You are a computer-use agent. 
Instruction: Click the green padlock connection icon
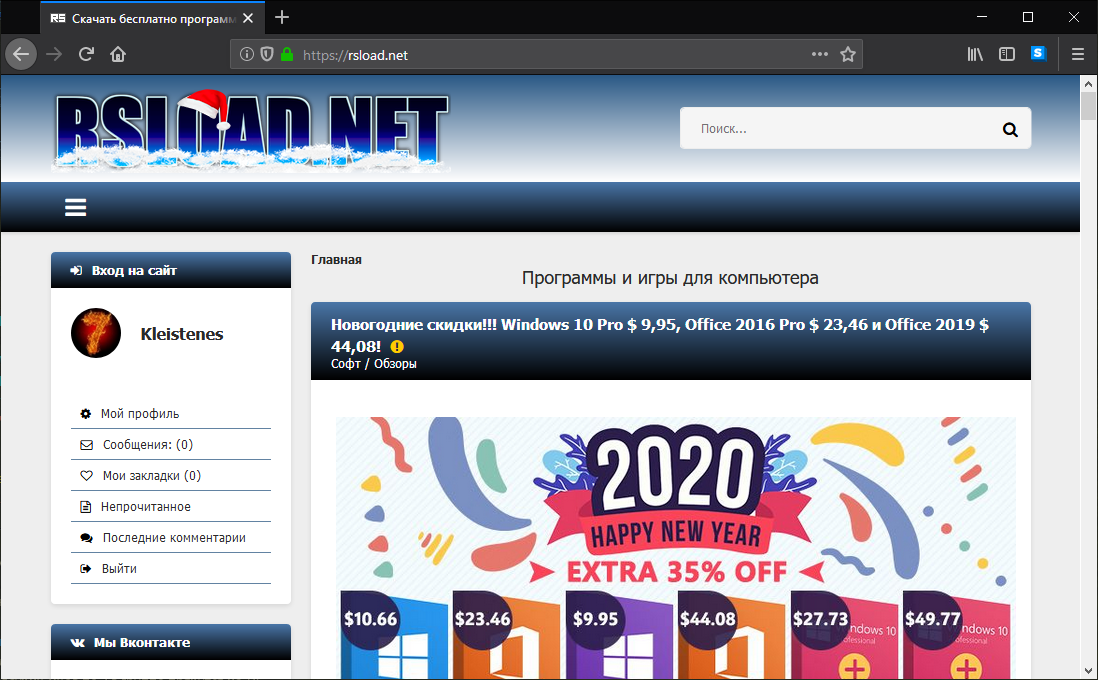[x=286, y=54]
